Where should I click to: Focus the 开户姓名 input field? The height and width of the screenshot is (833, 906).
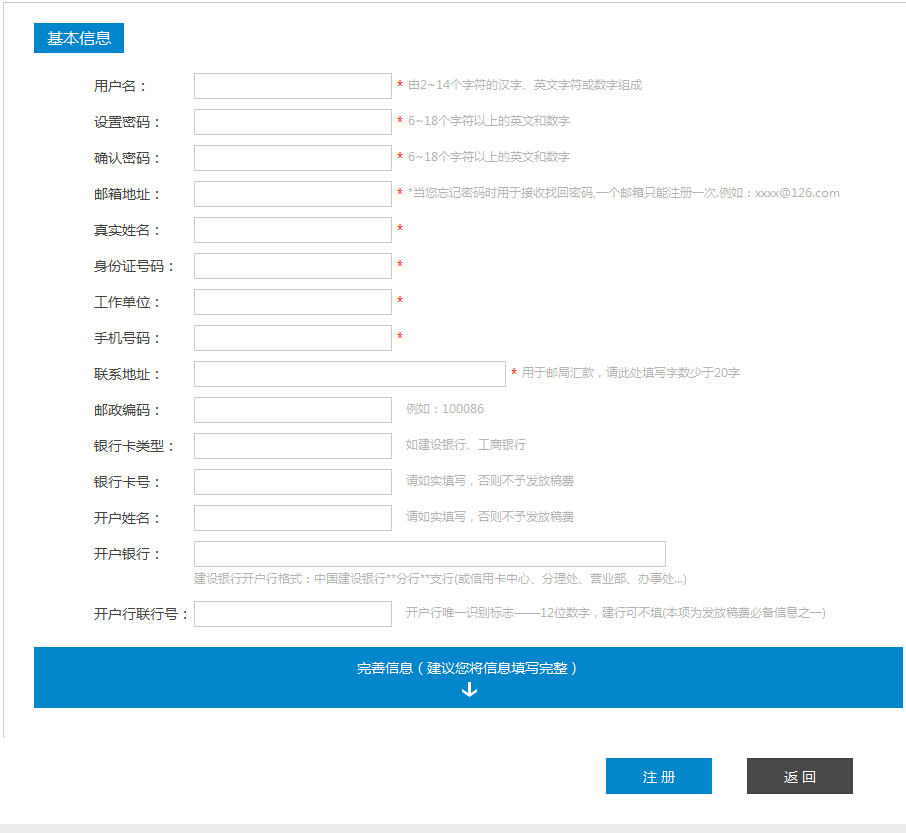(x=292, y=518)
